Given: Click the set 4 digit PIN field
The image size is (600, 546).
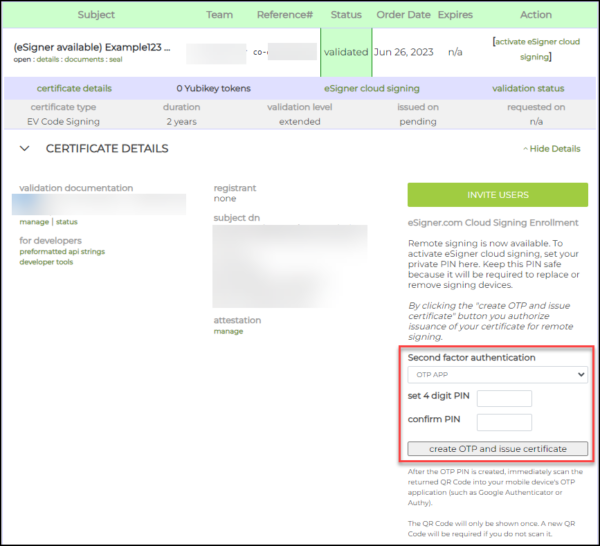Looking at the screenshot, I should pos(504,399).
